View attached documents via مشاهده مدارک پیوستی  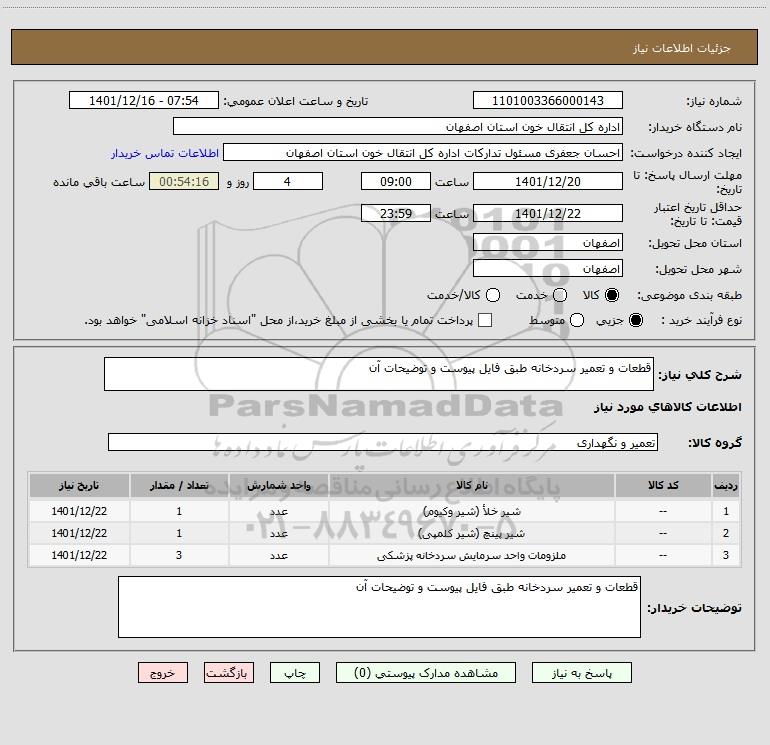click(x=426, y=673)
